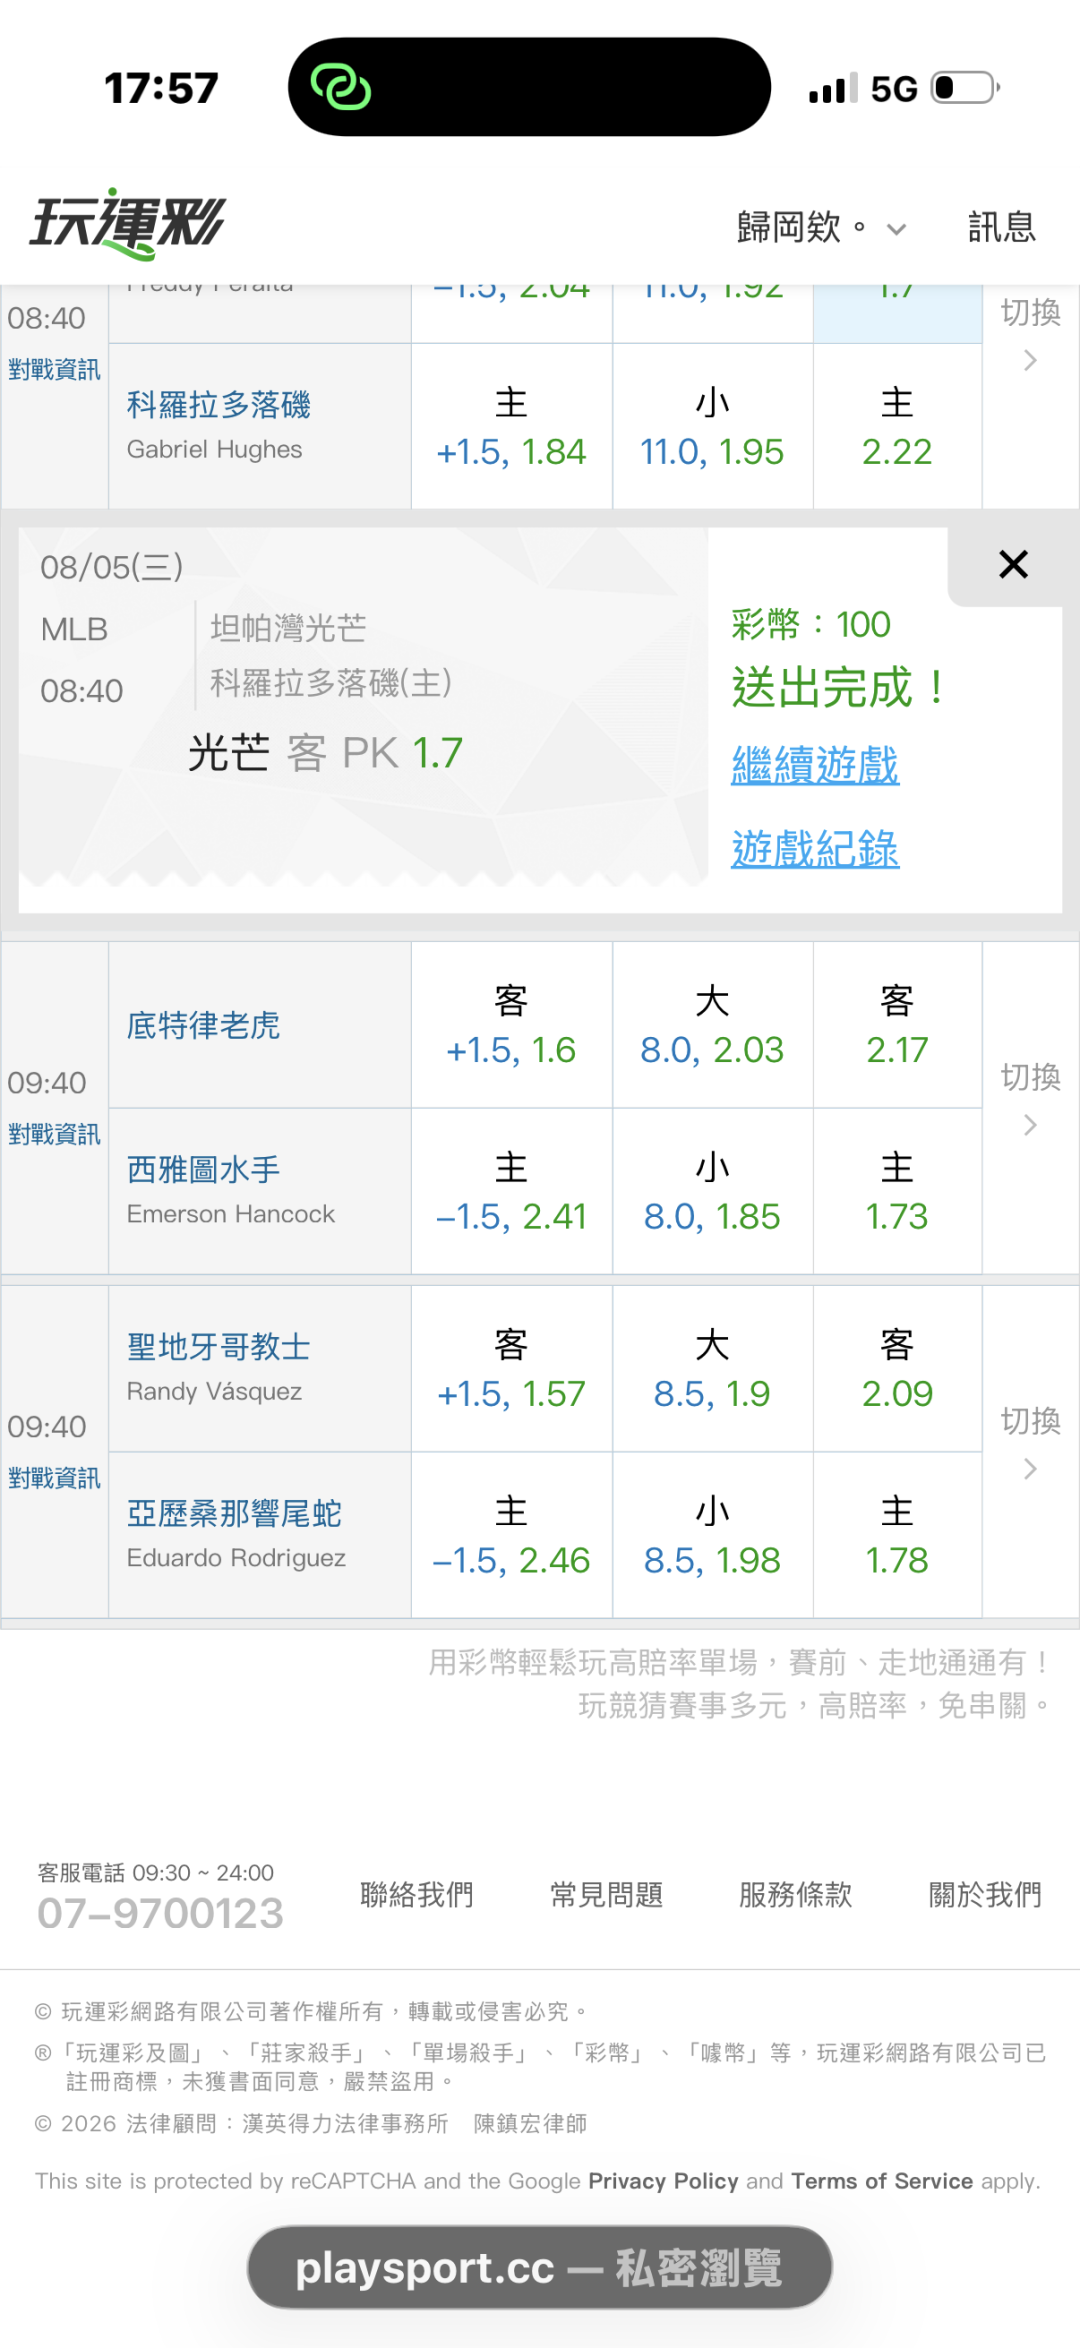Pick Mariners 主 -1.5, 2.41 spread
This screenshot has height=2348, width=1080.
pos(511,1191)
